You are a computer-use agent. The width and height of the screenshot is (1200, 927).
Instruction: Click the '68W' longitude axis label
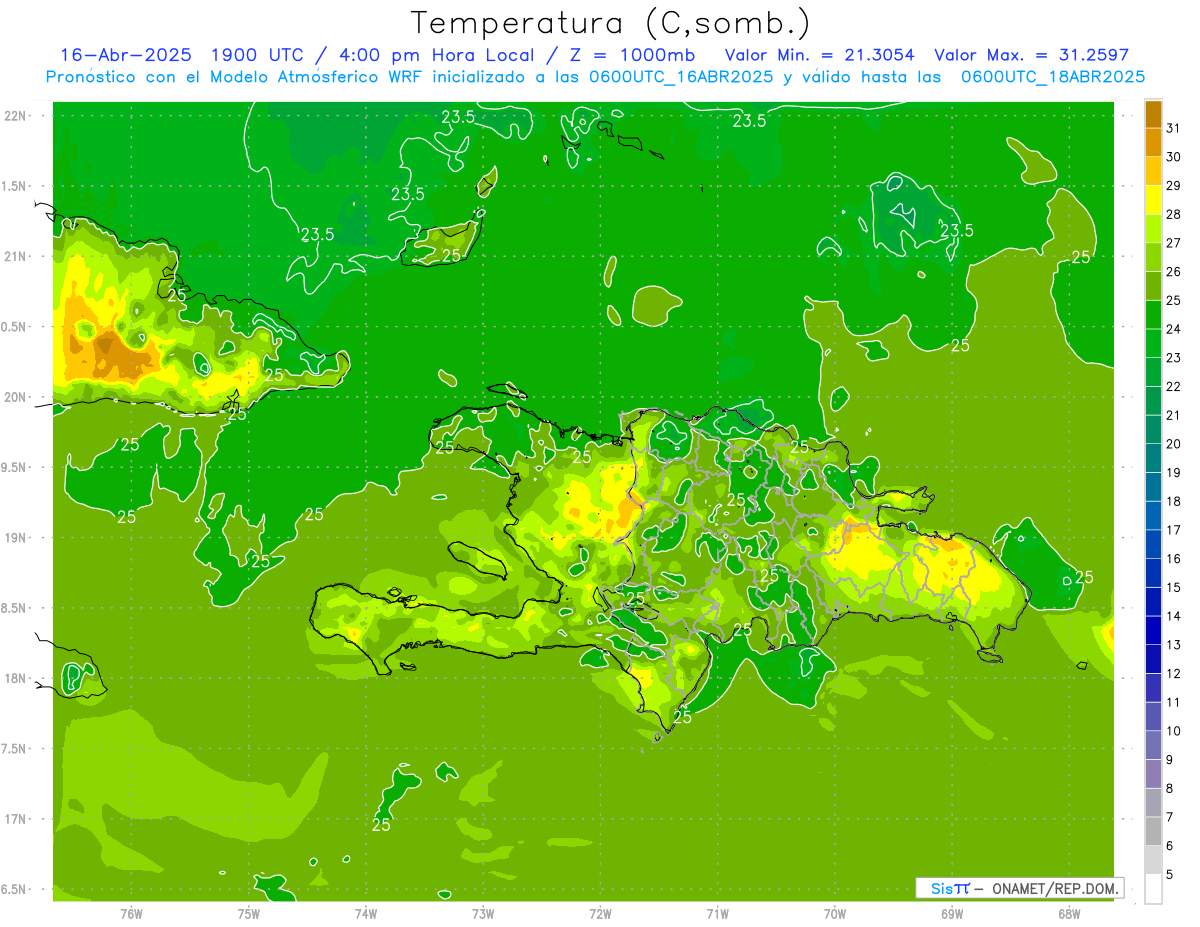(x=1069, y=913)
